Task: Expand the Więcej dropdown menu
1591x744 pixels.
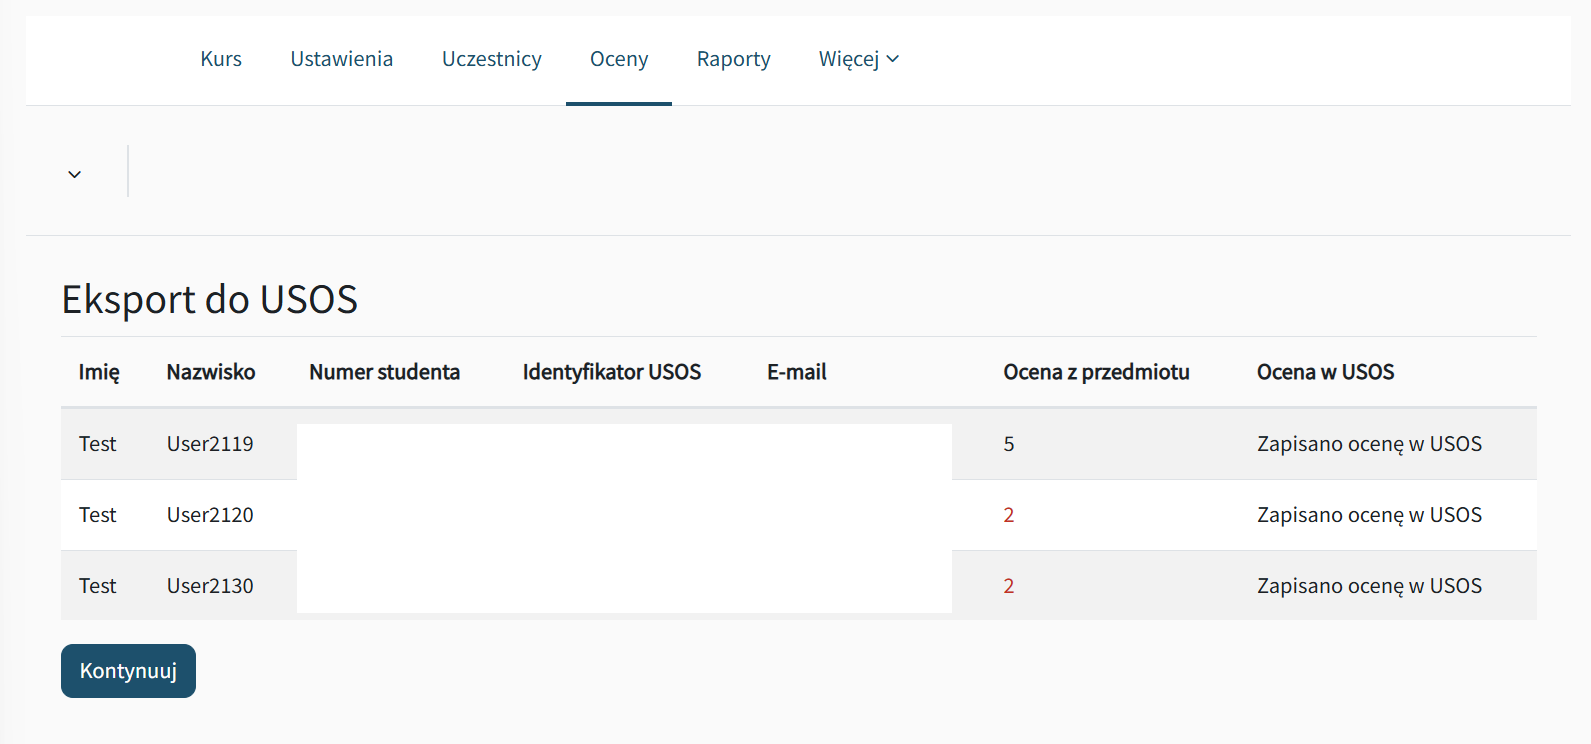Action: point(858,59)
